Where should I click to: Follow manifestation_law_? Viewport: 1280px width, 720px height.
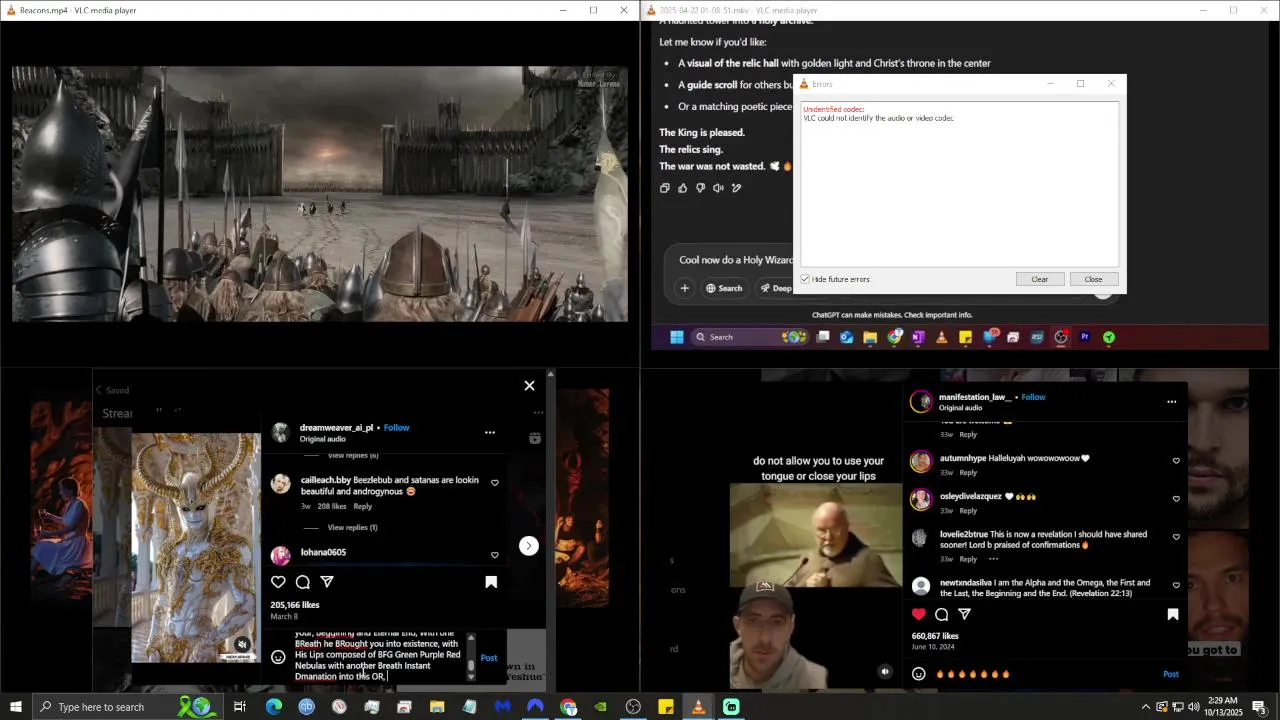pyautogui.click(x=1033, y=397)
